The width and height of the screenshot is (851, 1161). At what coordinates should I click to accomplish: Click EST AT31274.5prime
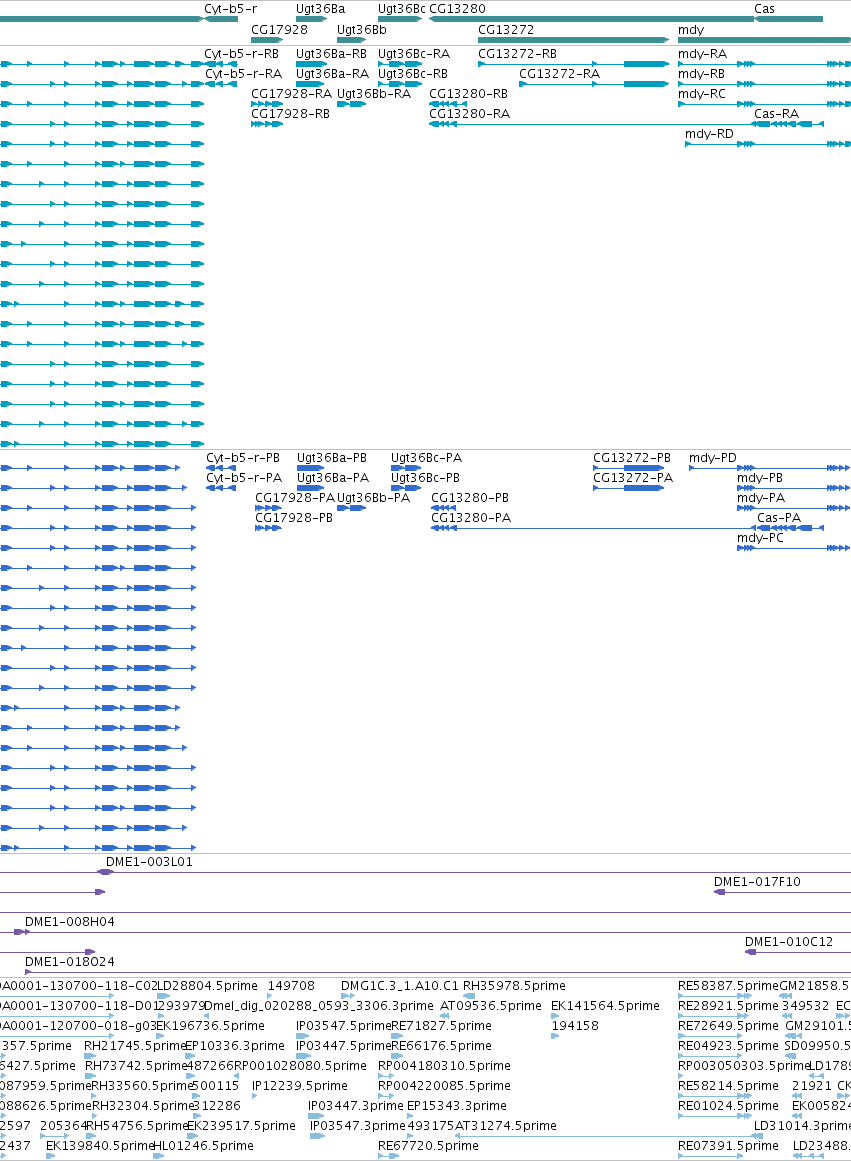point(505,1127)
